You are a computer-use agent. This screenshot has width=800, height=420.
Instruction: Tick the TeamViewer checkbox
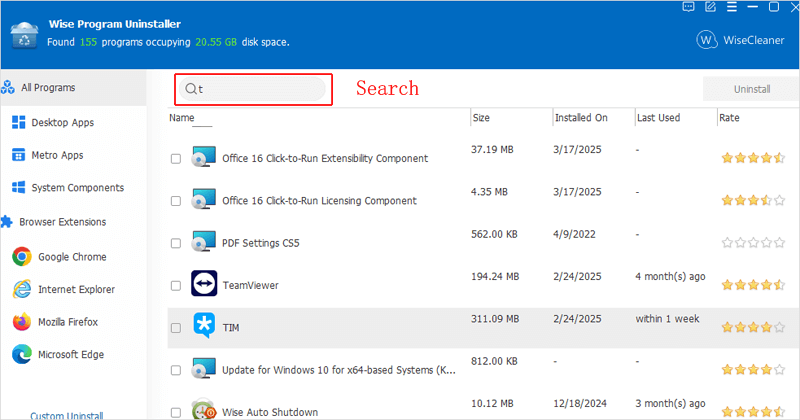coord(176,286)
